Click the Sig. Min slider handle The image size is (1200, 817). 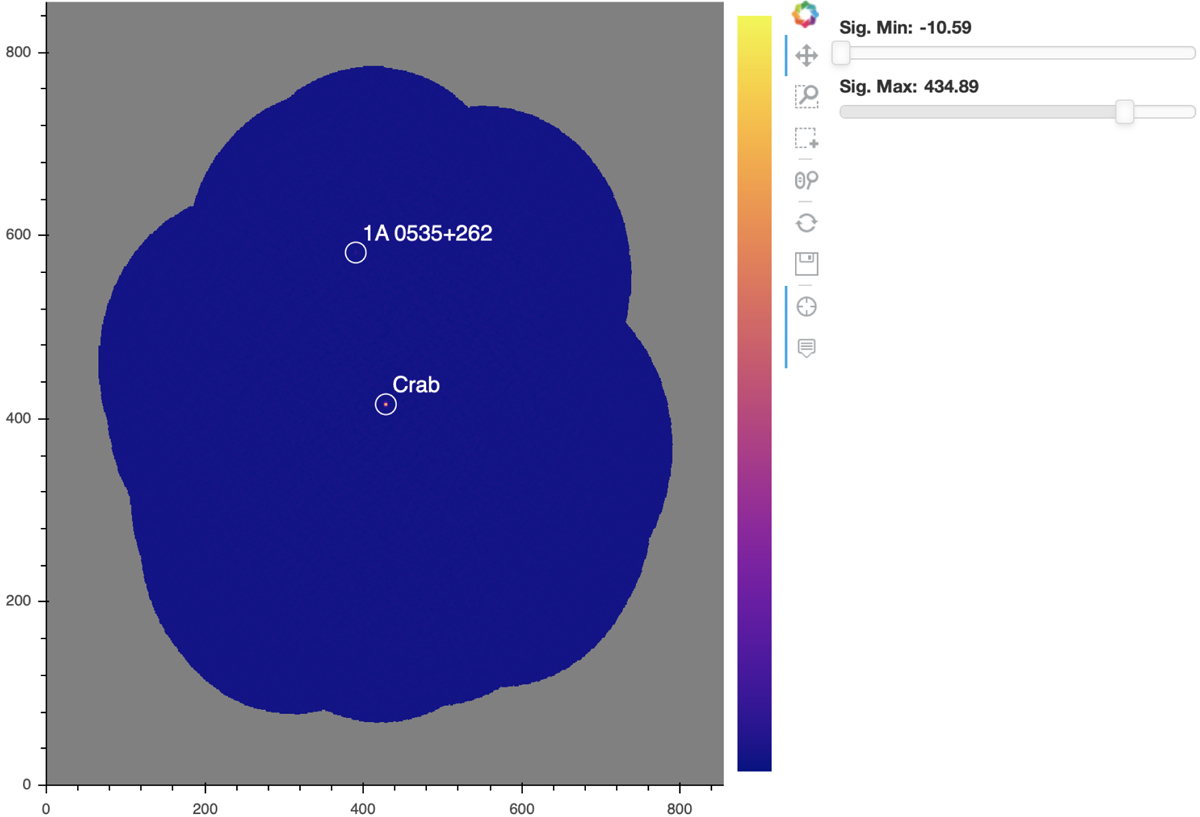coord(841,52)
